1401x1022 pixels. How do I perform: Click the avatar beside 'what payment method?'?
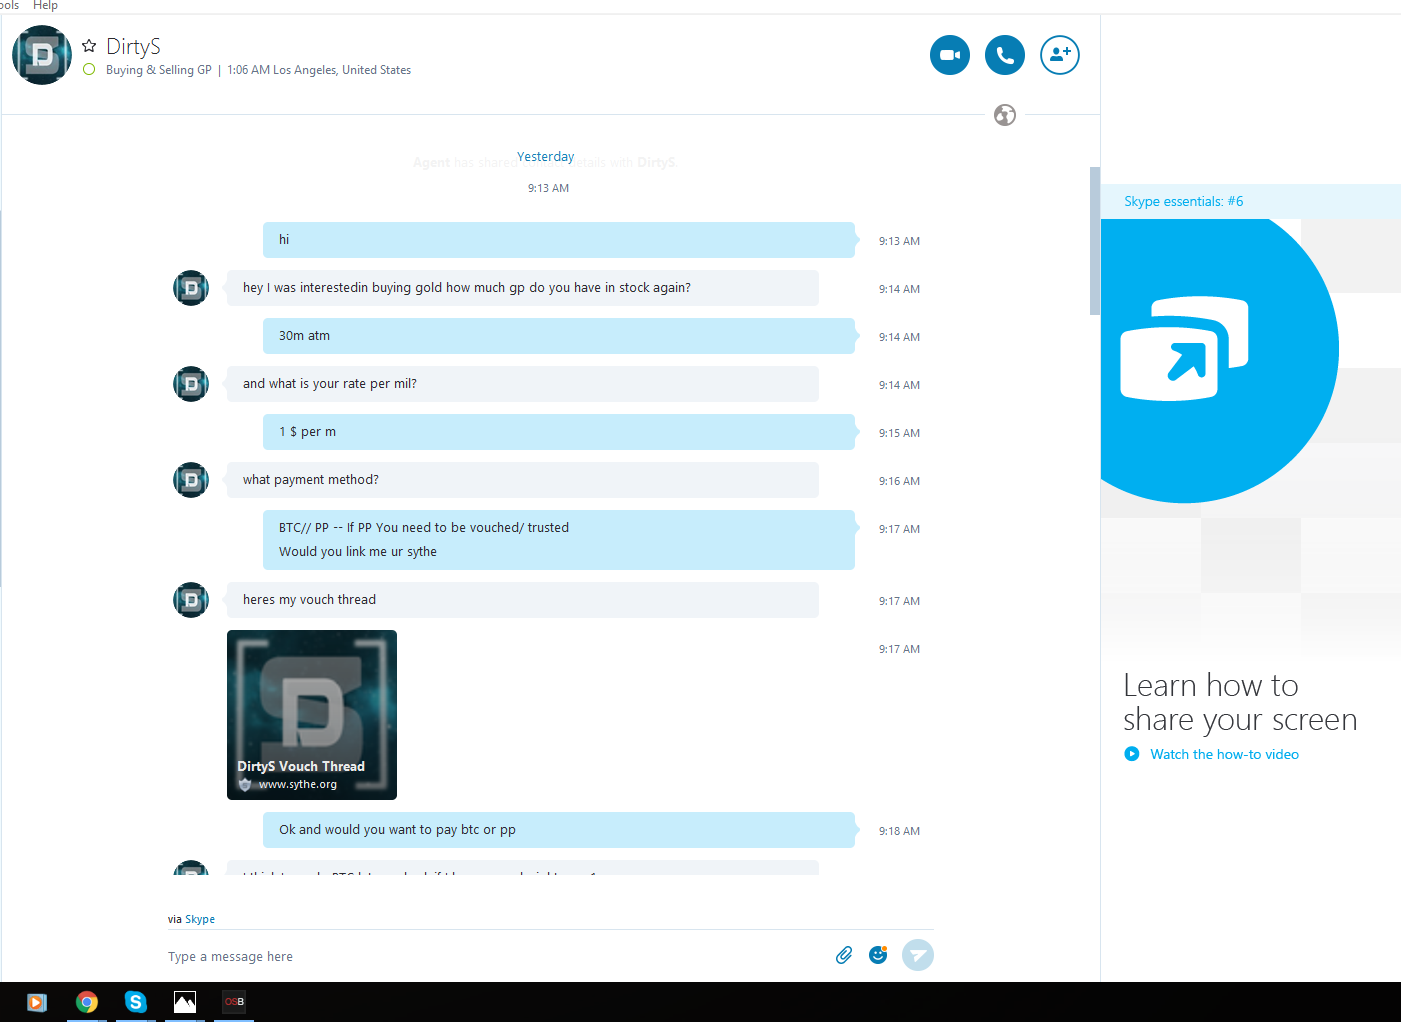coord(191,480)
